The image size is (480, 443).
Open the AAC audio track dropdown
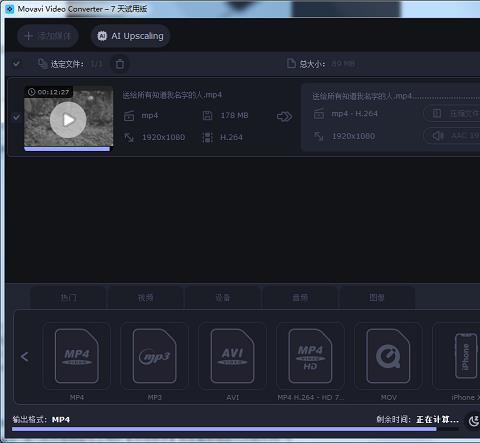click(452, 136)
